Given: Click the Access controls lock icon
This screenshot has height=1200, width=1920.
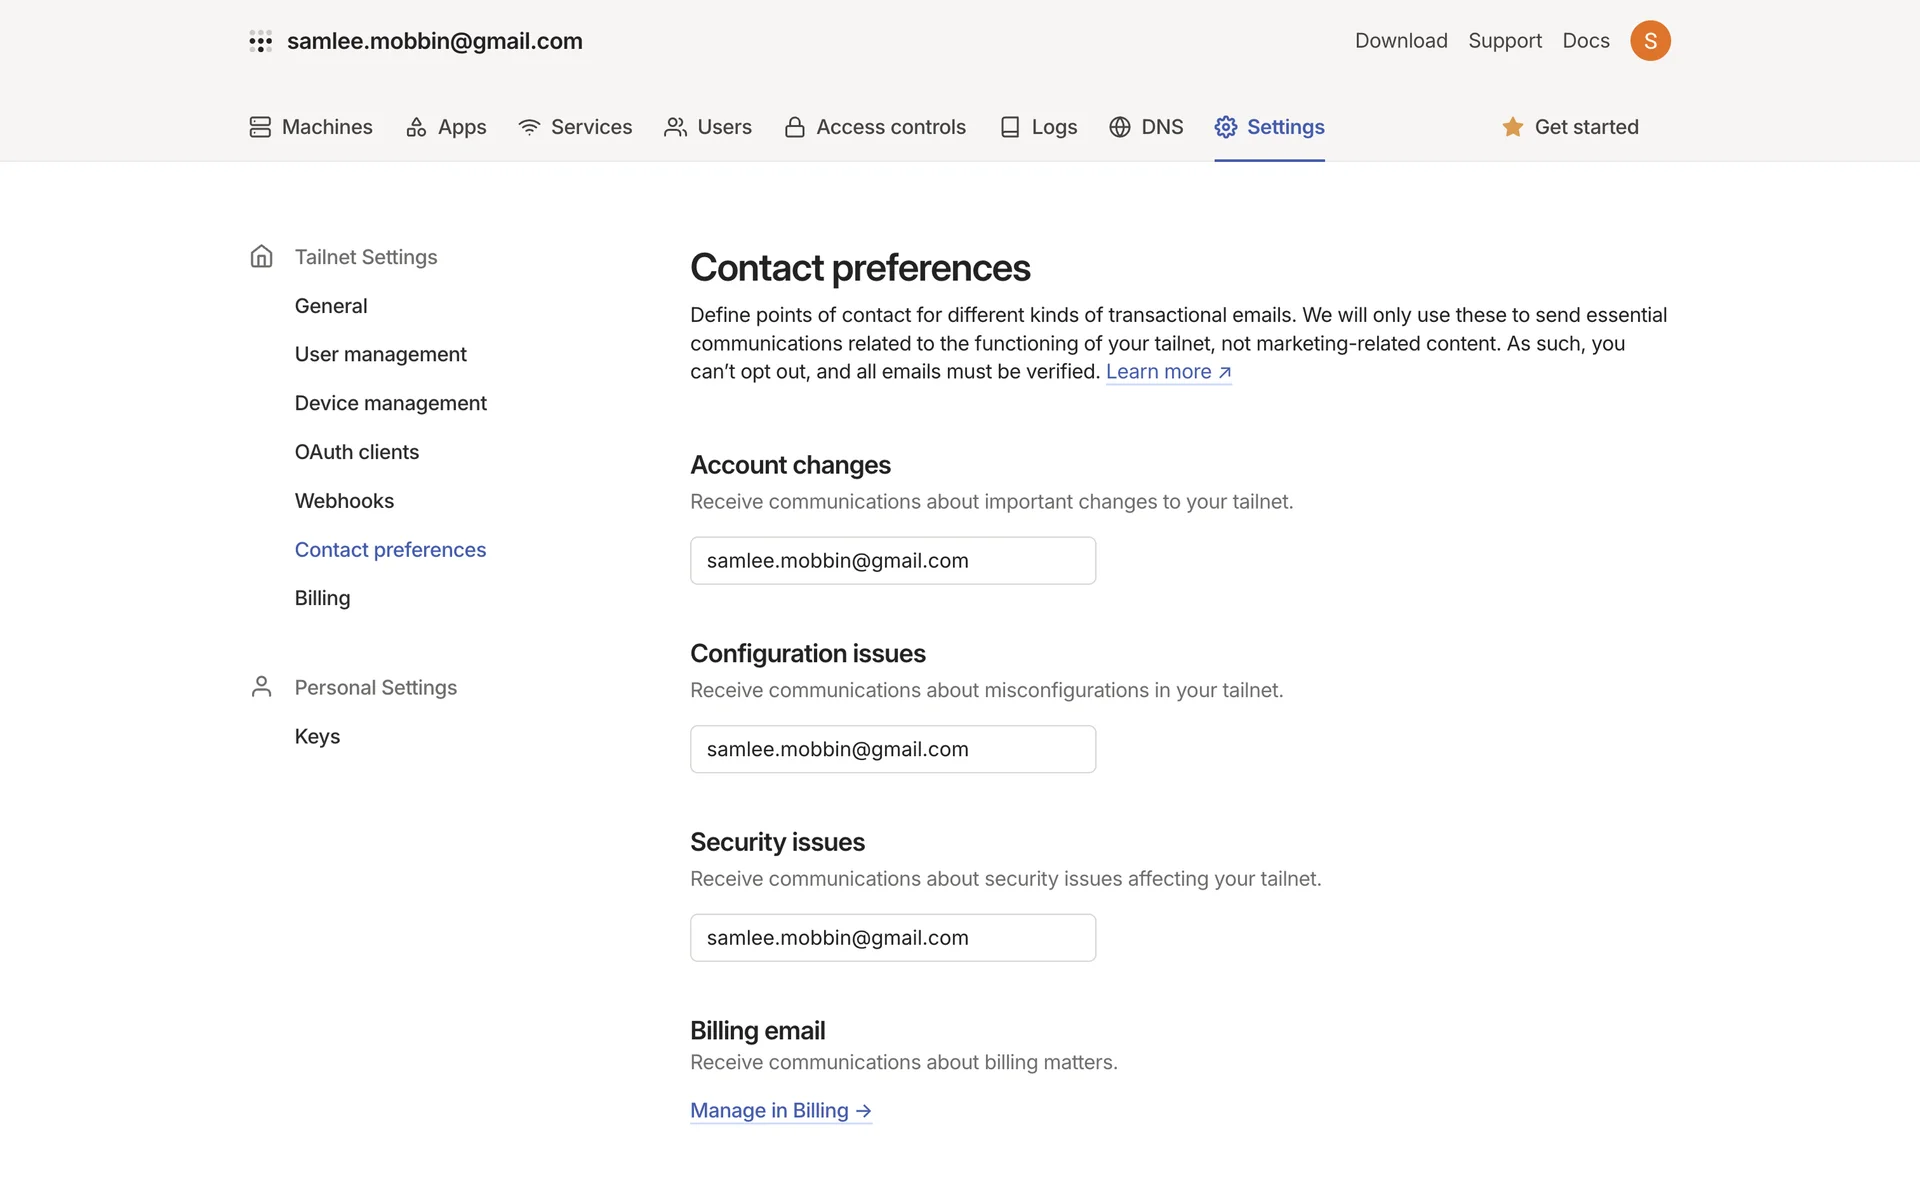Looking at the screenshot, I should click(795, 127).
